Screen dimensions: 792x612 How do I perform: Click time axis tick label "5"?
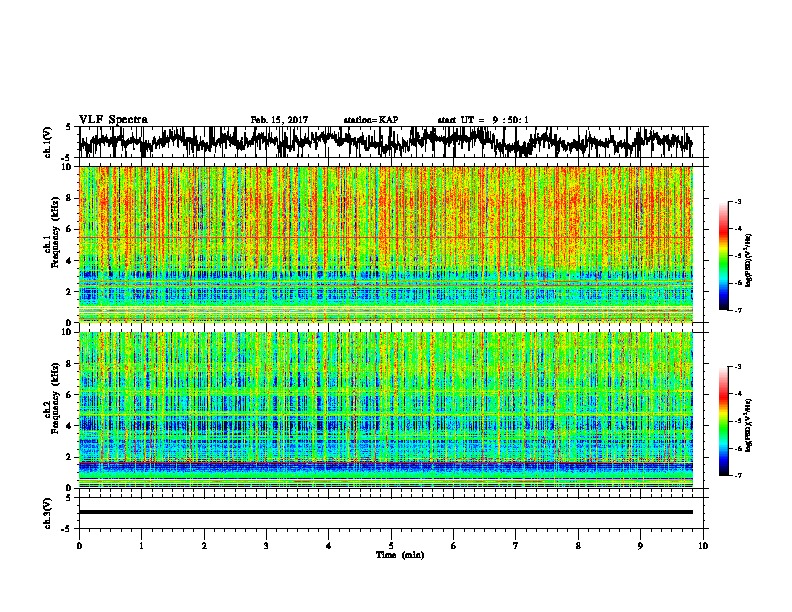pyautogui.click(x=391, y=546)
